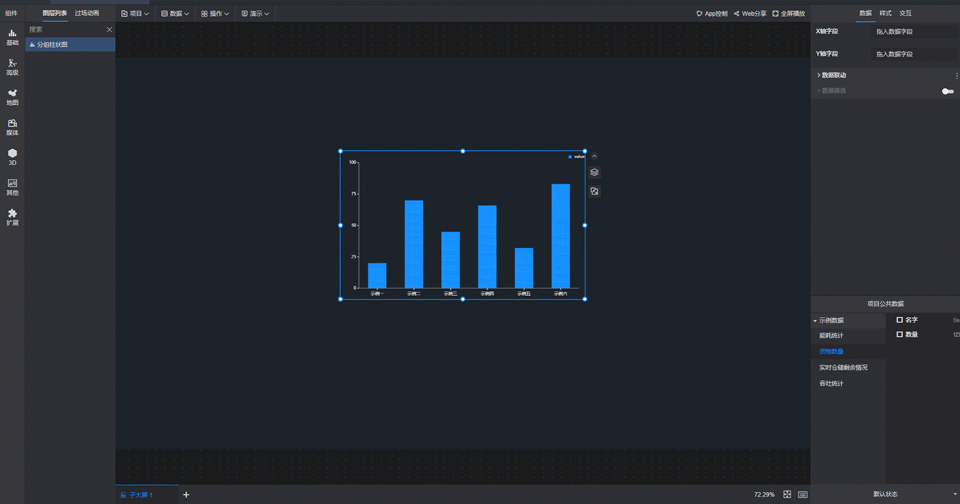Open the 扩展 extension components category
Screen dimensions: 960x504
(12, 217)
